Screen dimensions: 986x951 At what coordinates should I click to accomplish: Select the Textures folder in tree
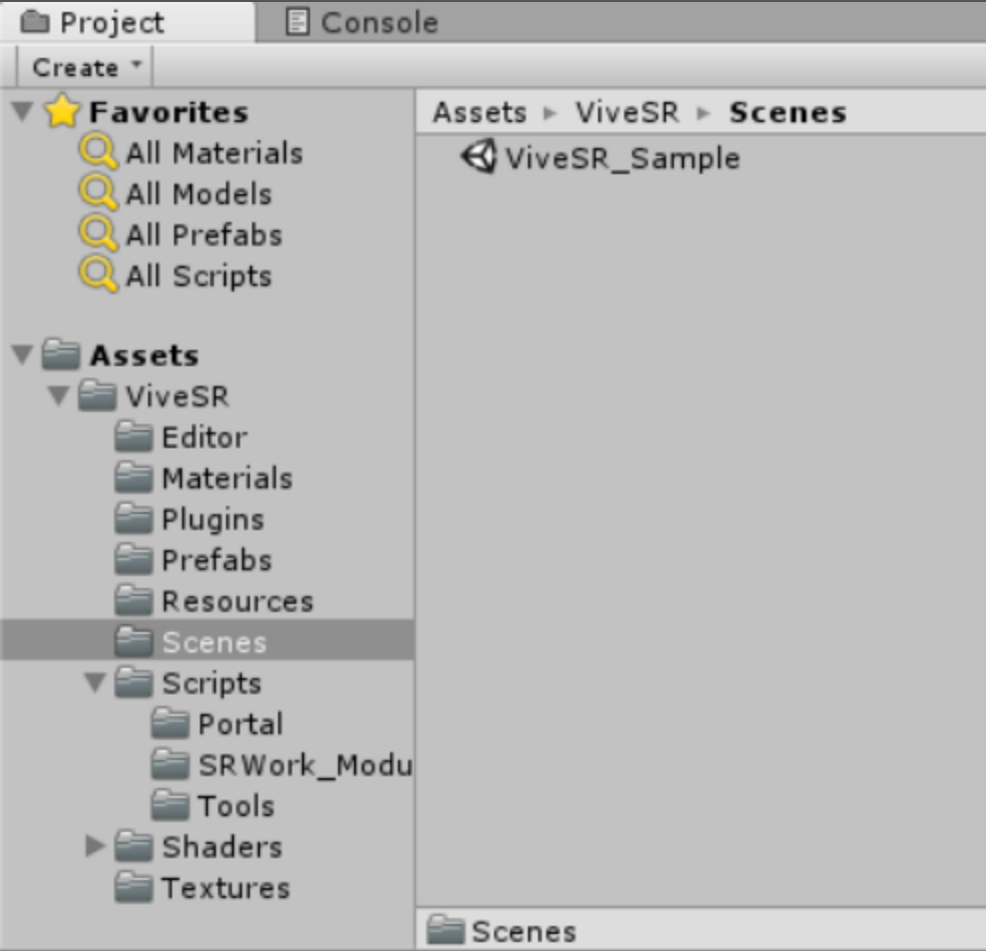[x=225, y=888]
